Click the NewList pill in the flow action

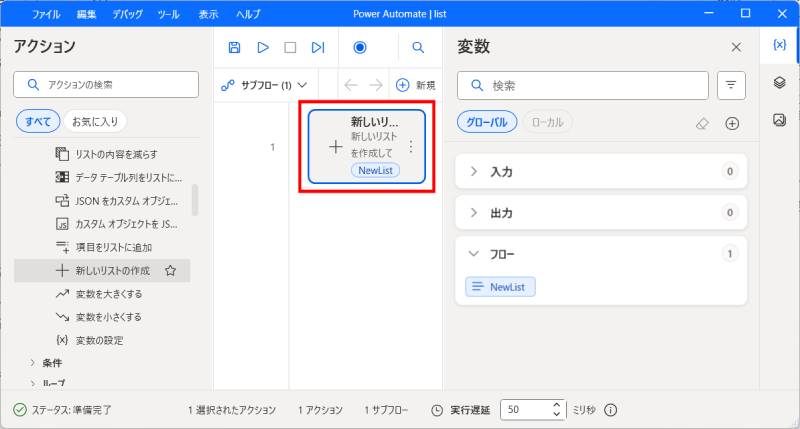pos(375,170)
